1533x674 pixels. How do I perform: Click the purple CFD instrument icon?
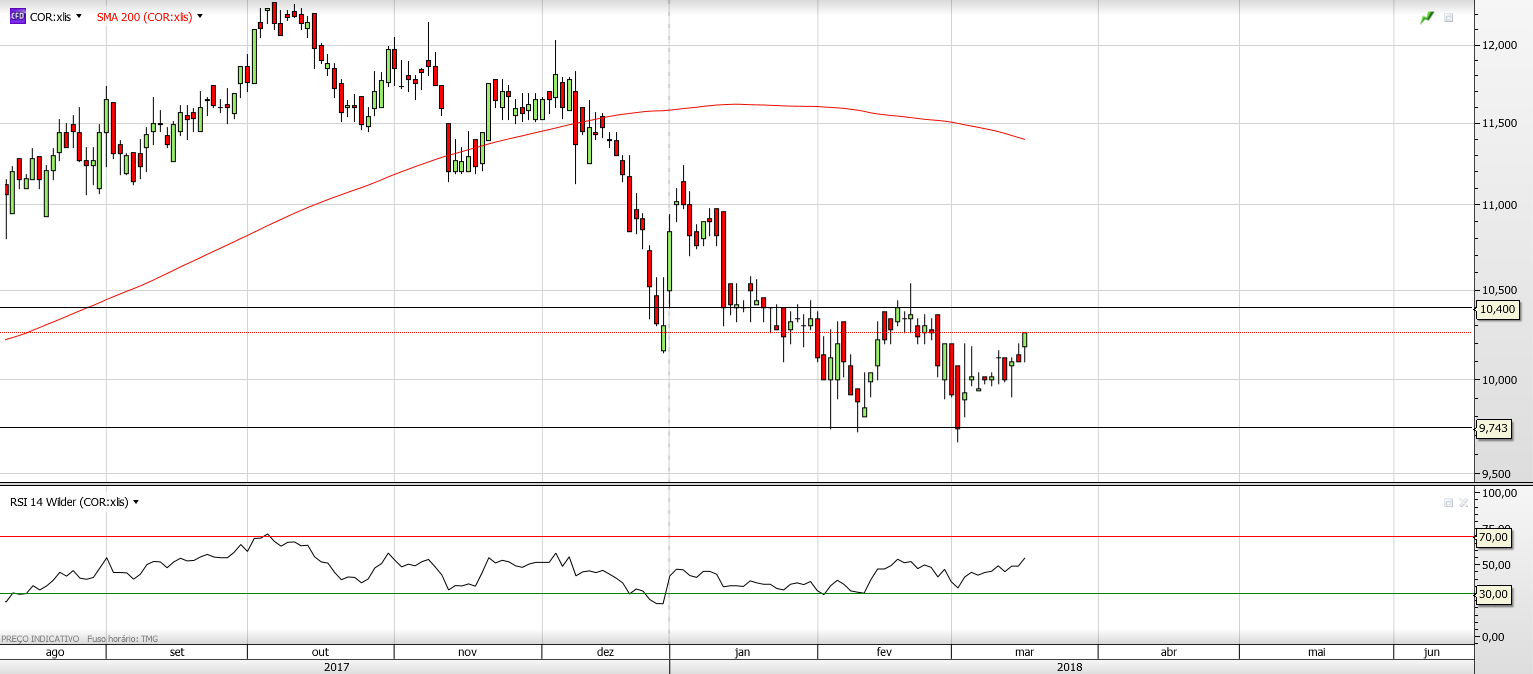coord(17,16)
